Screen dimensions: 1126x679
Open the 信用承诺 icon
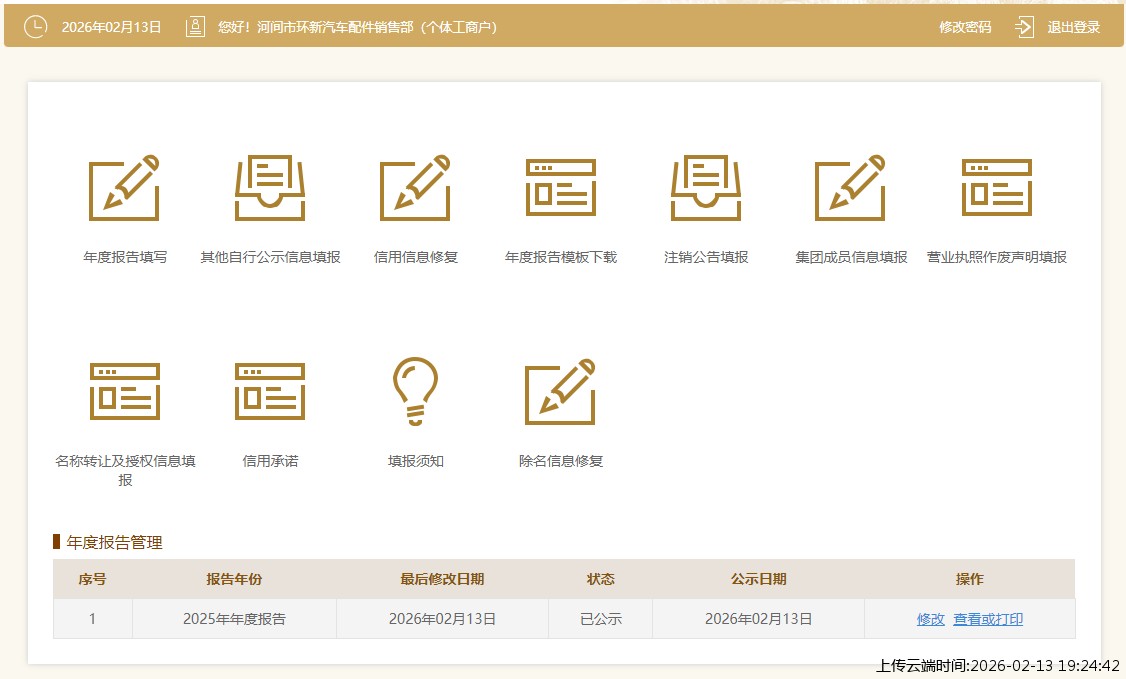[270, 392]
